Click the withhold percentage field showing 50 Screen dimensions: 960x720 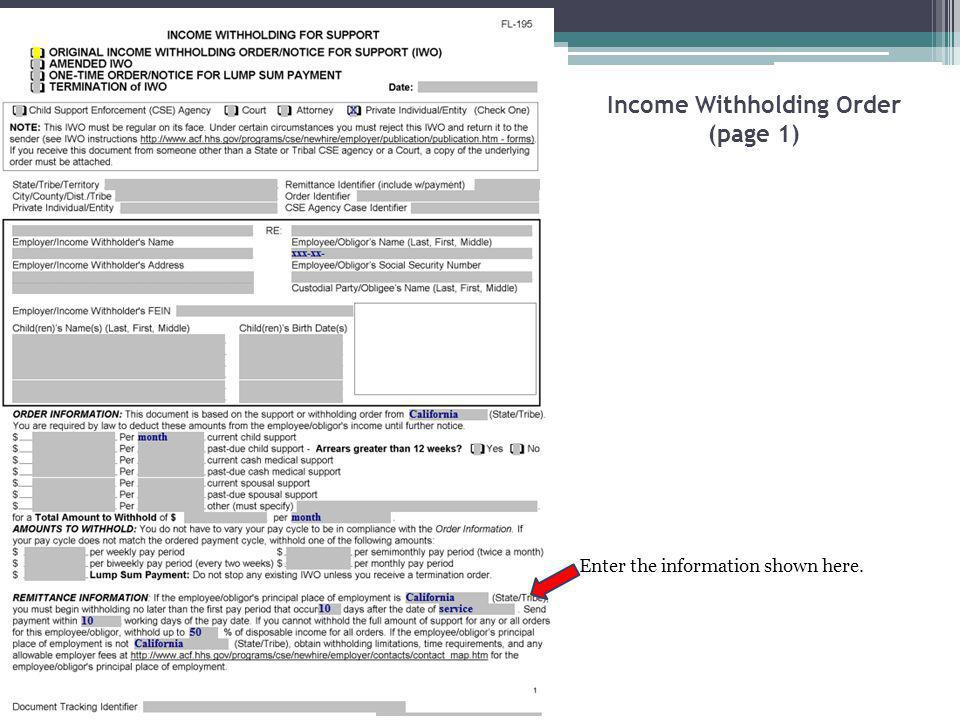203,633
